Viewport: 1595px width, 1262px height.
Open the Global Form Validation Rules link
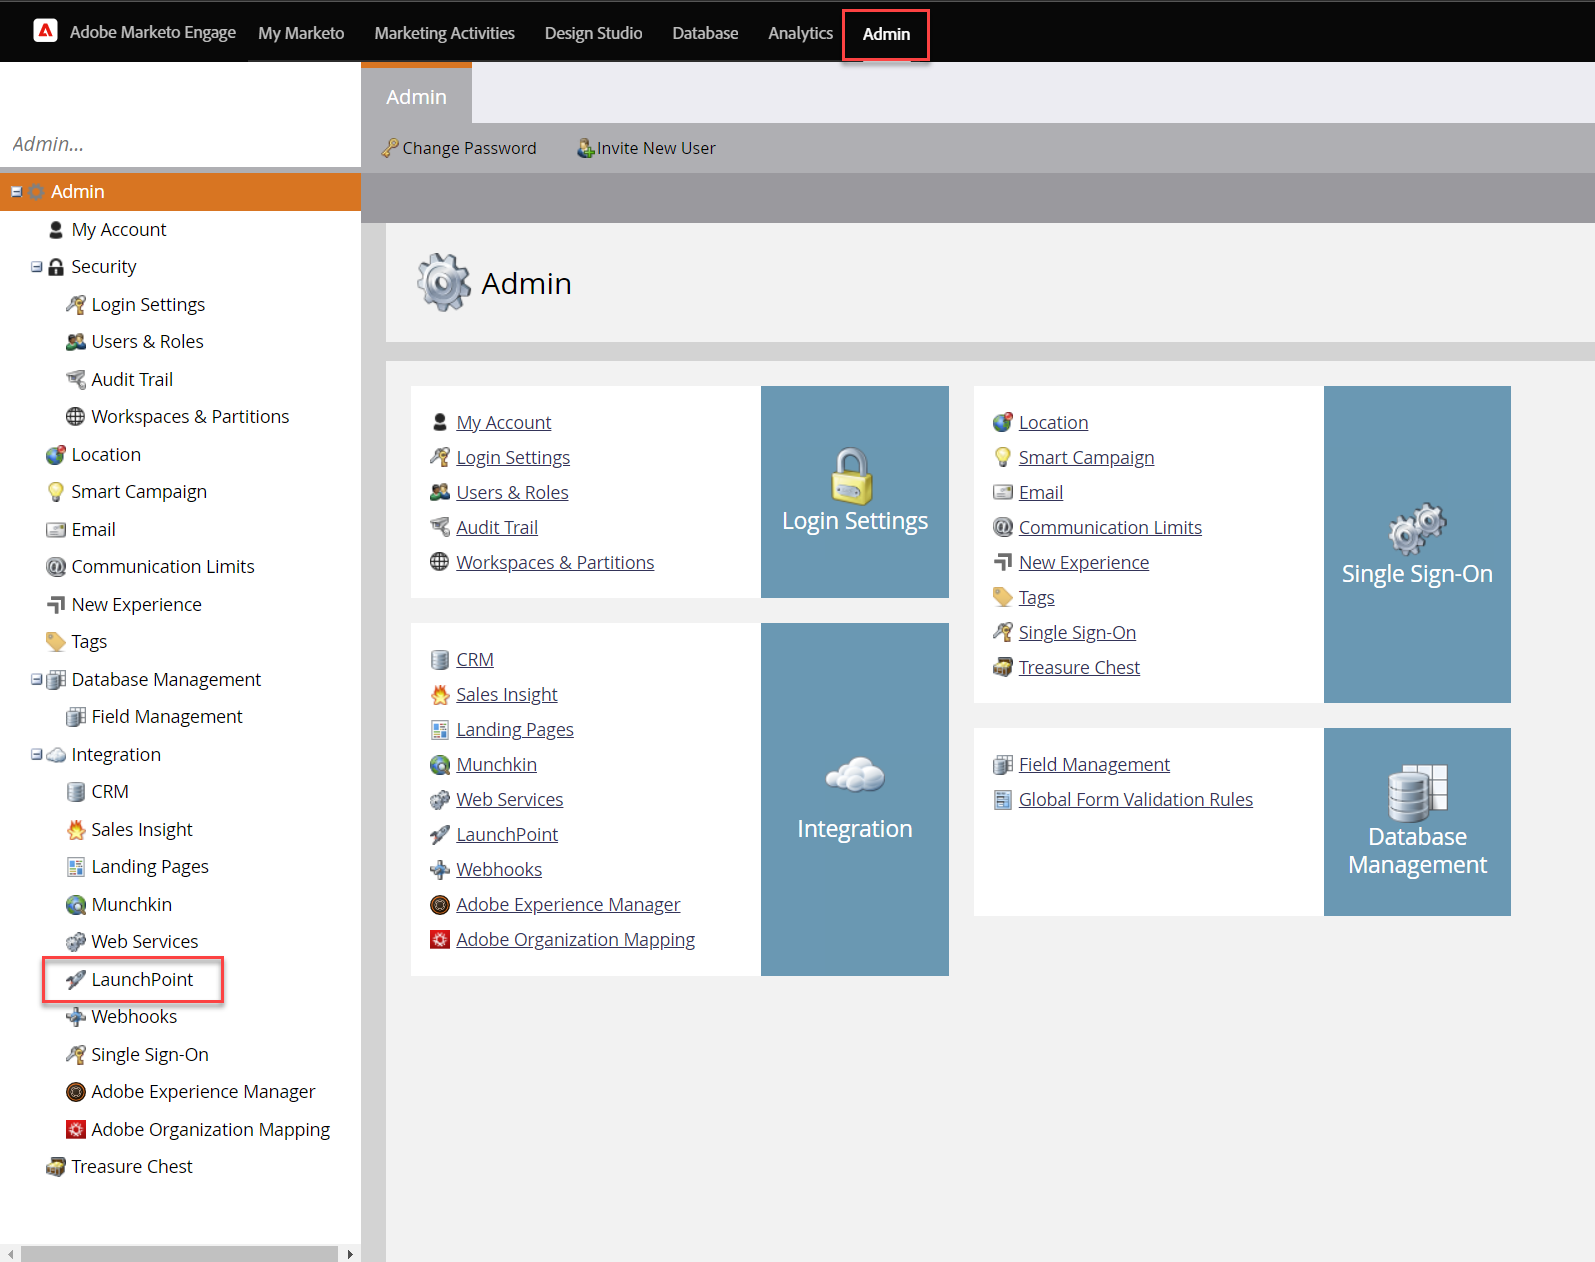1136,800
